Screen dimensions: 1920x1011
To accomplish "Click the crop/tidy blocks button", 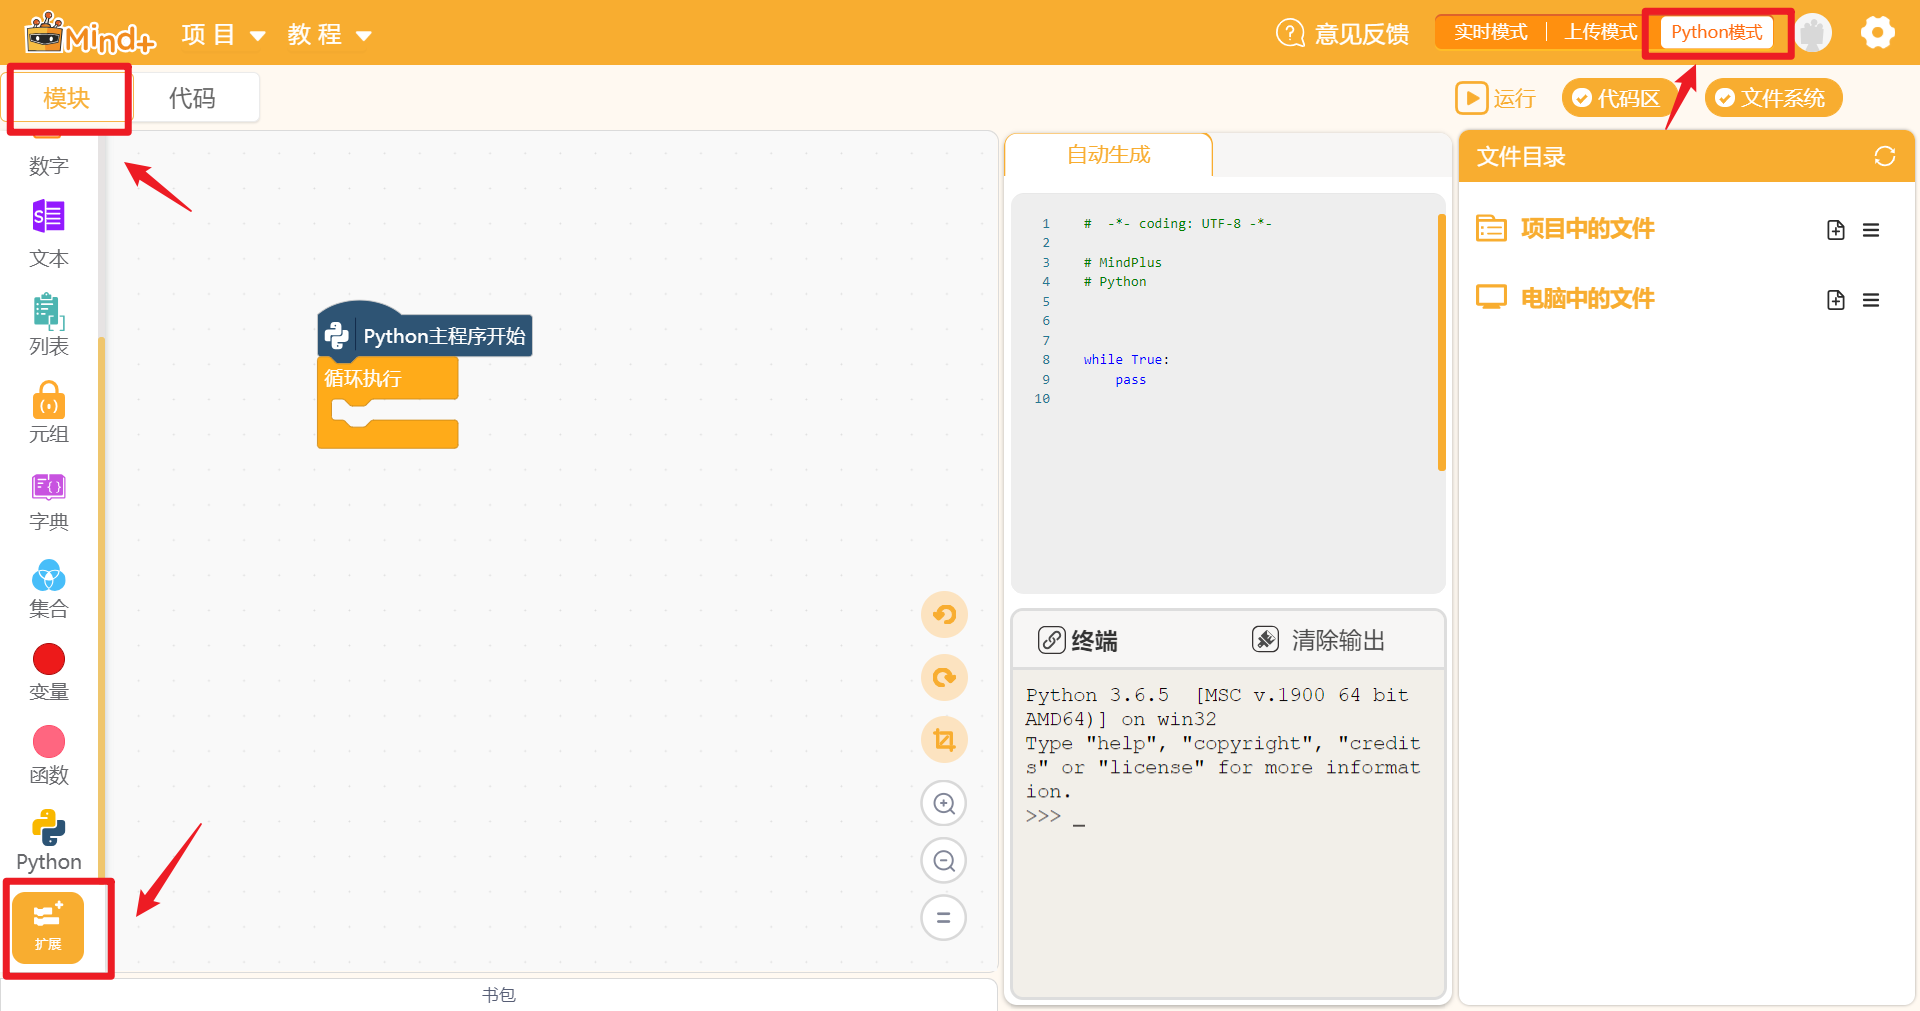I will (944, 740).
